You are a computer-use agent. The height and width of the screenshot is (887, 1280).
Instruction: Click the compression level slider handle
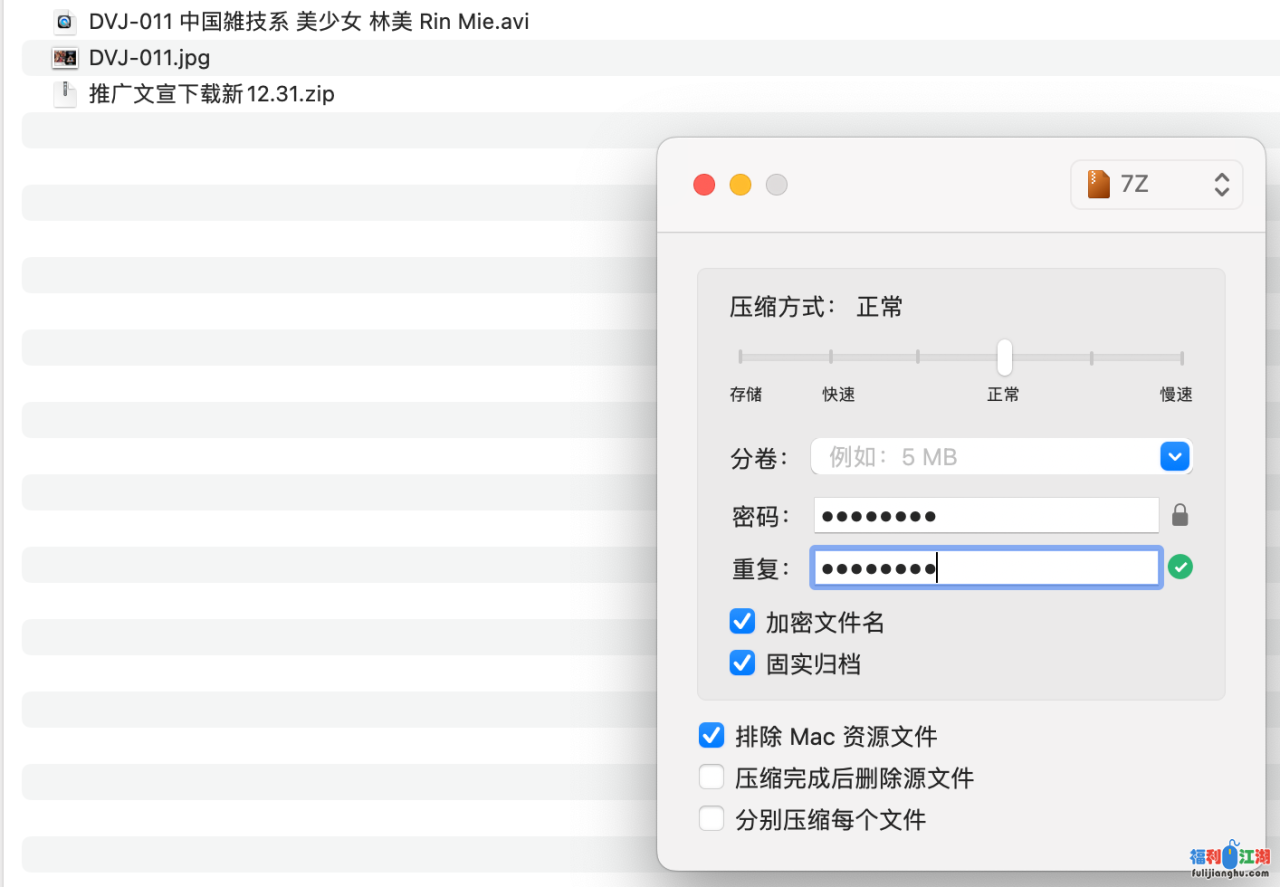pos(1004,357)
